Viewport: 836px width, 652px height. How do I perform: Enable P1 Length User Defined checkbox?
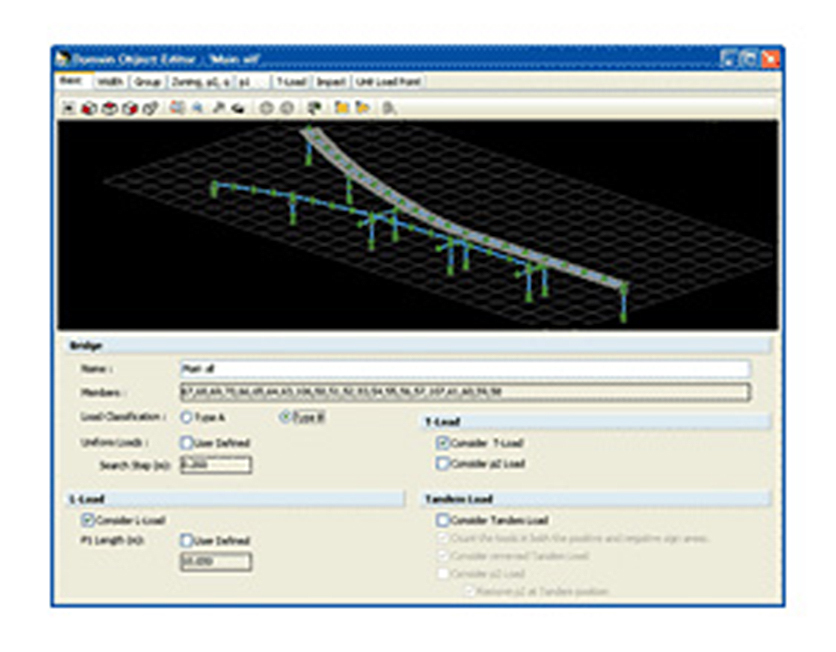(x=186, y=541)
